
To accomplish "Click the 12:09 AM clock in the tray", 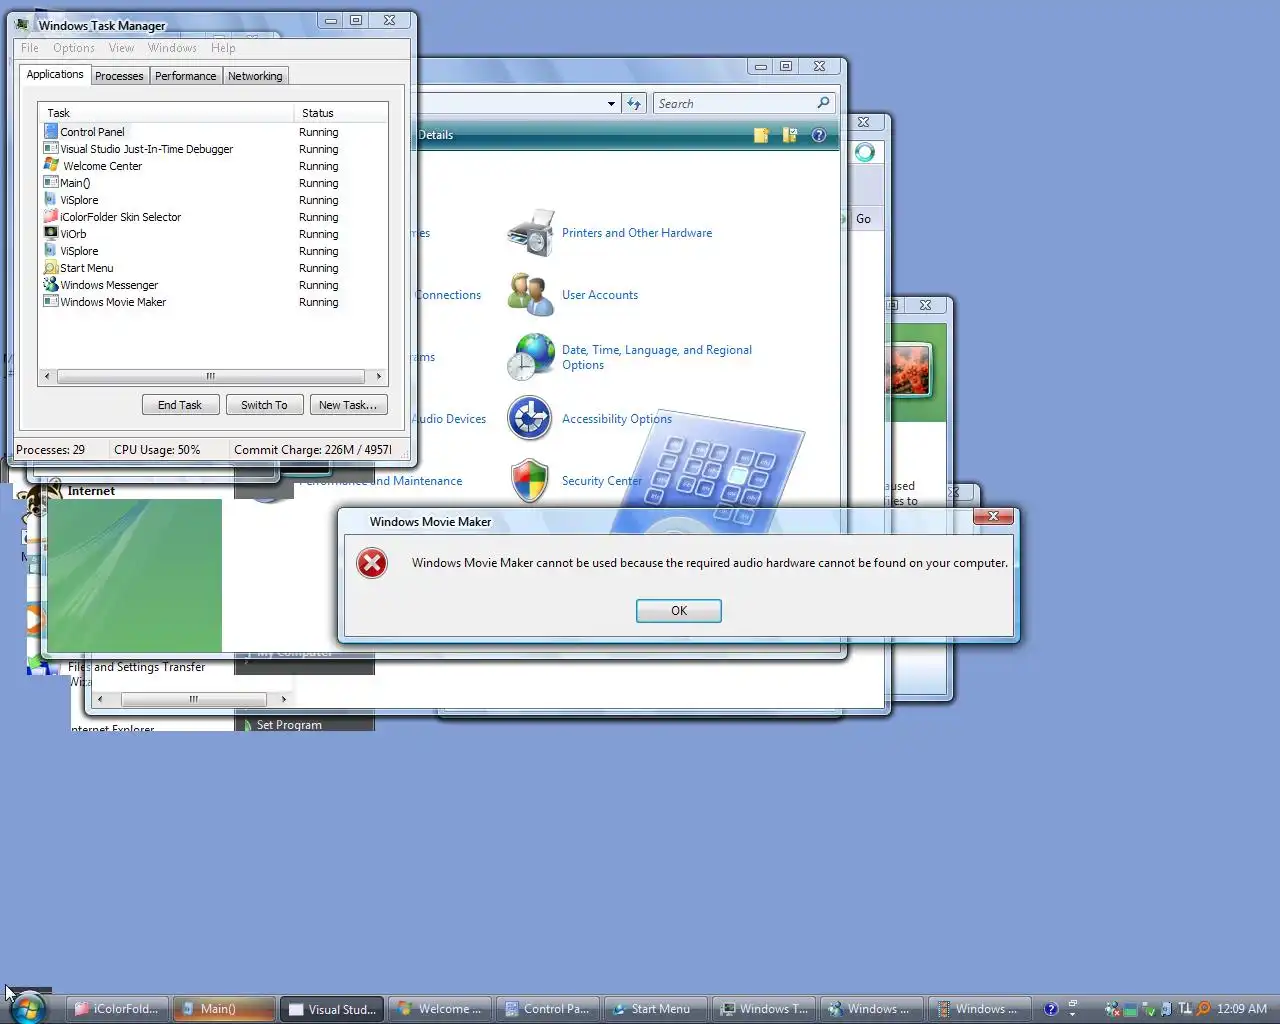I will click(1241, 1009).
